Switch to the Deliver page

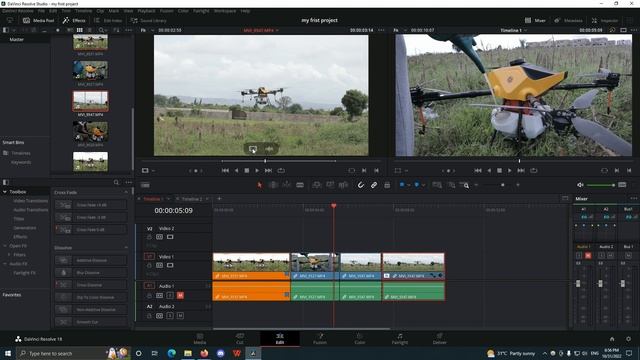tap(440, 338)
